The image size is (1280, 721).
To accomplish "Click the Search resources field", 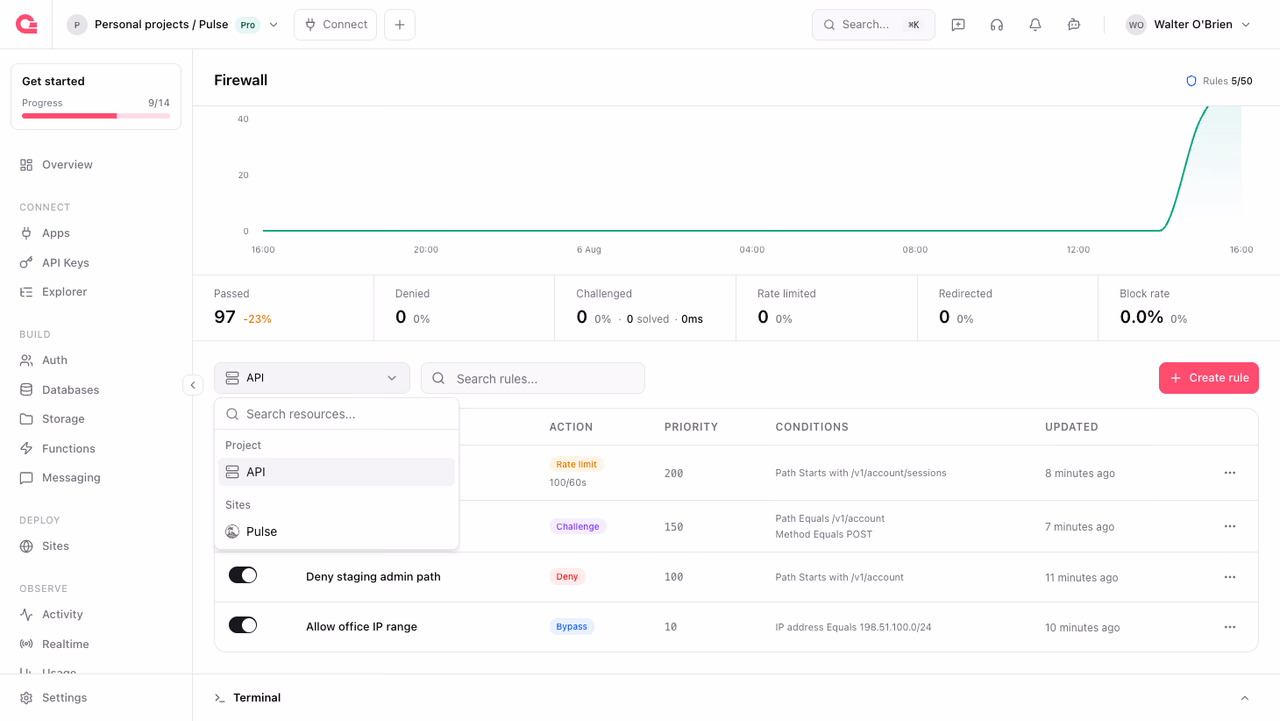I will (337, 414).
